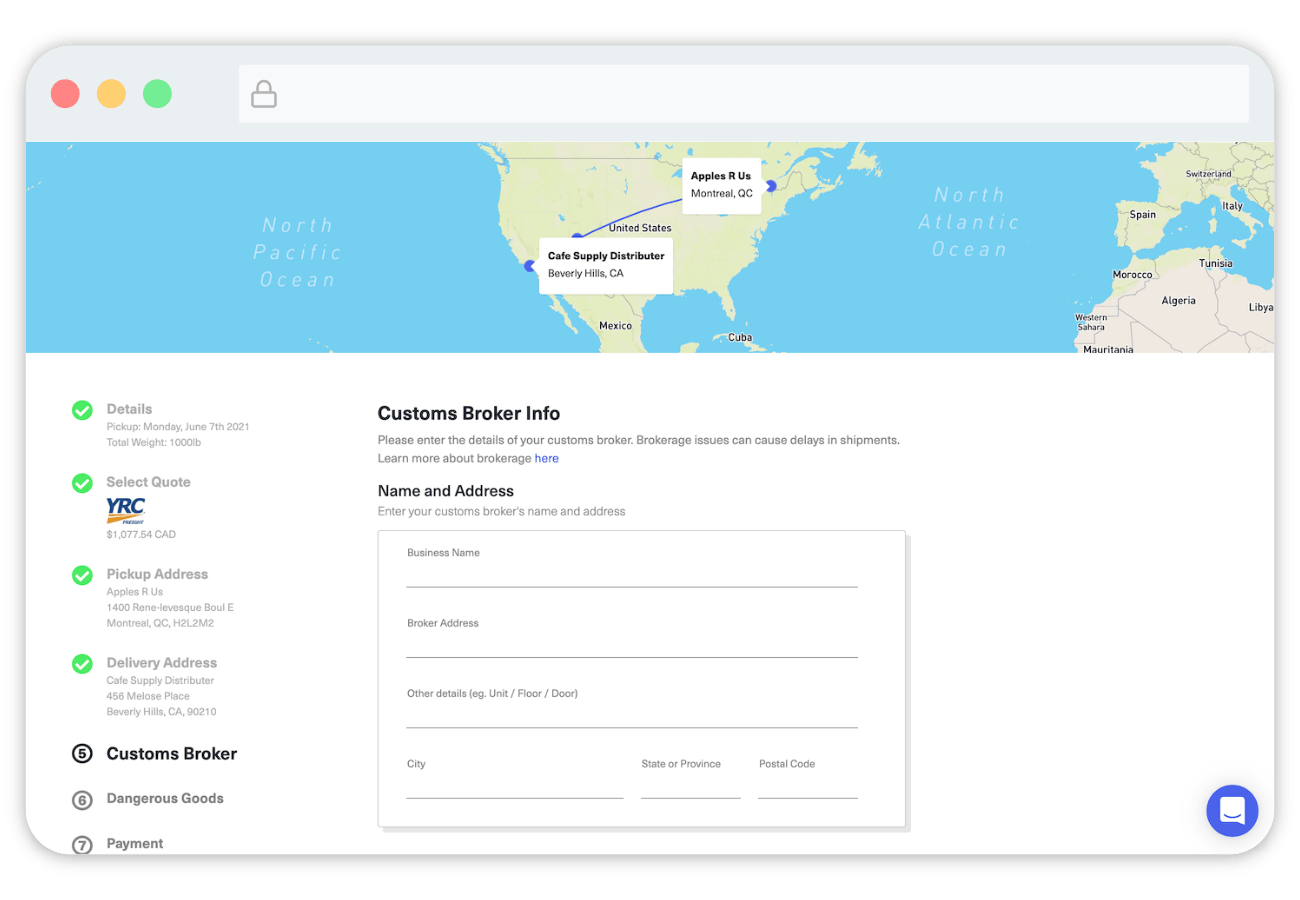Select step 7 circle for Payment

coord(82,844)
